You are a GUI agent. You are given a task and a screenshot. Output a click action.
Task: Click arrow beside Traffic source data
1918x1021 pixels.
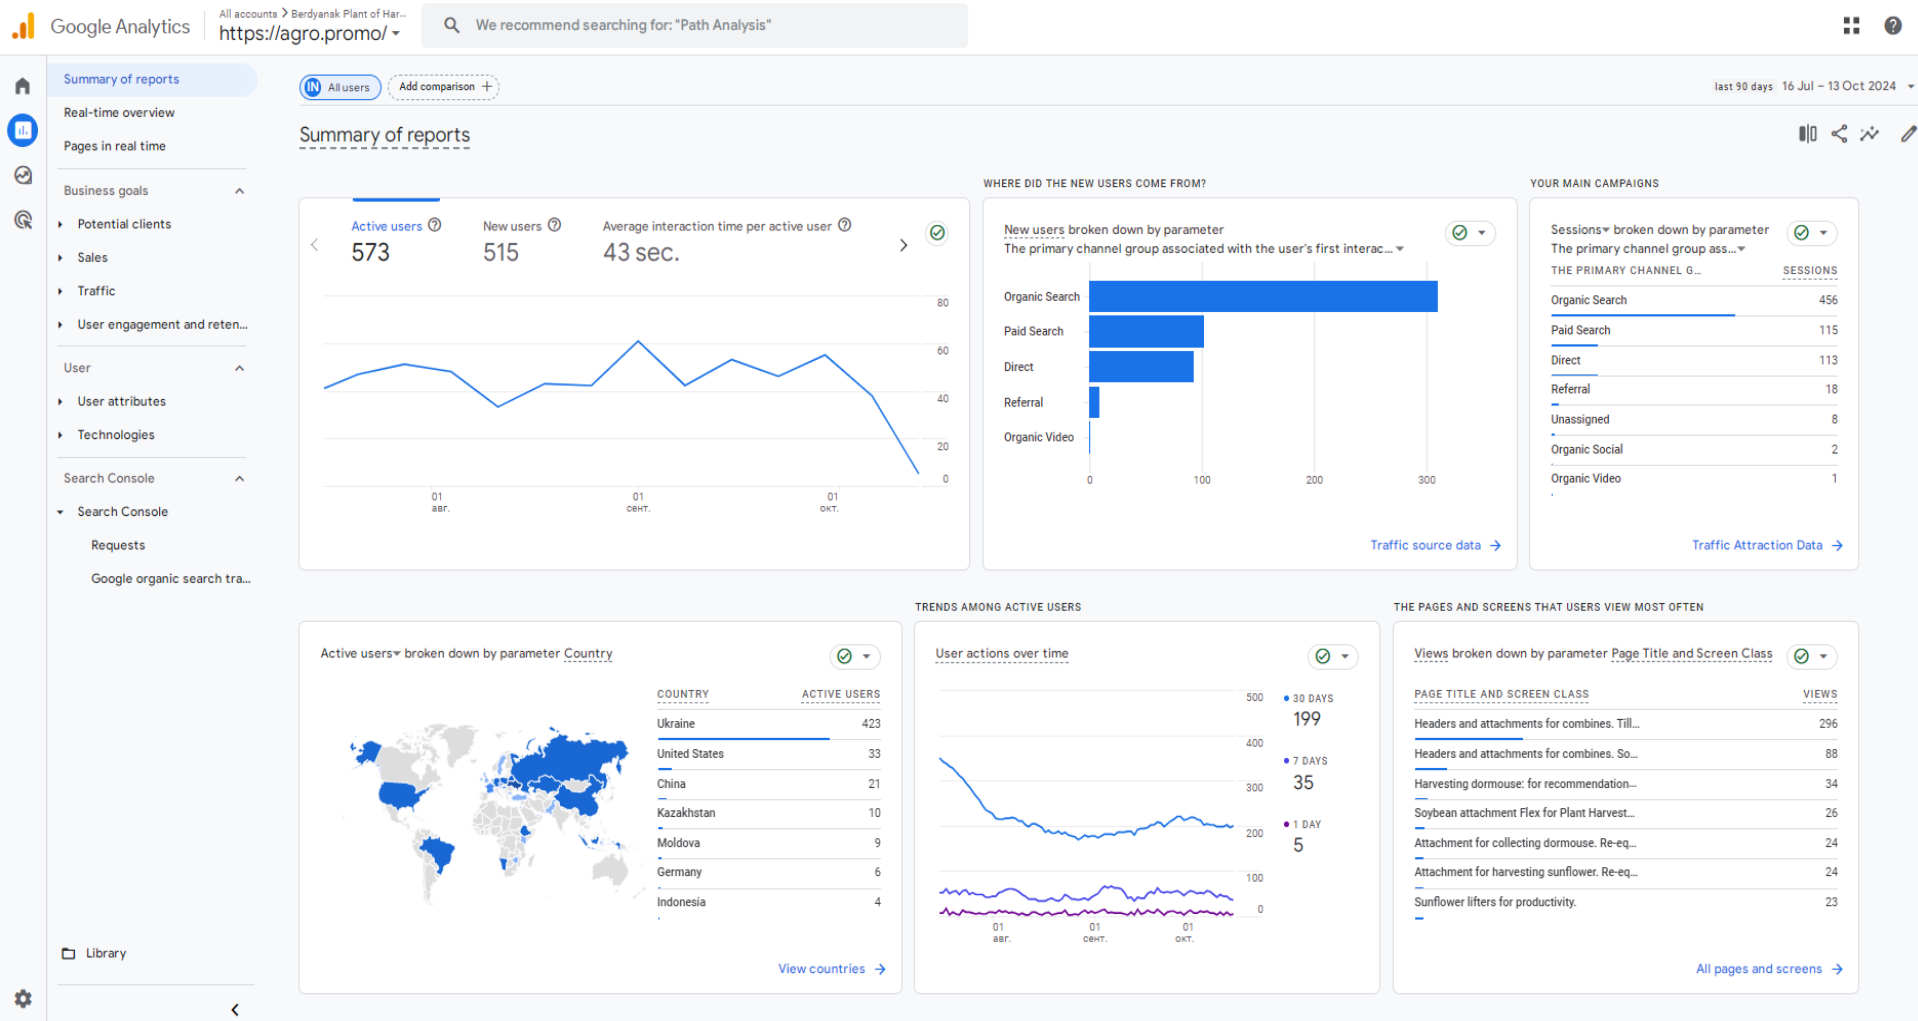pos(1495,545)
